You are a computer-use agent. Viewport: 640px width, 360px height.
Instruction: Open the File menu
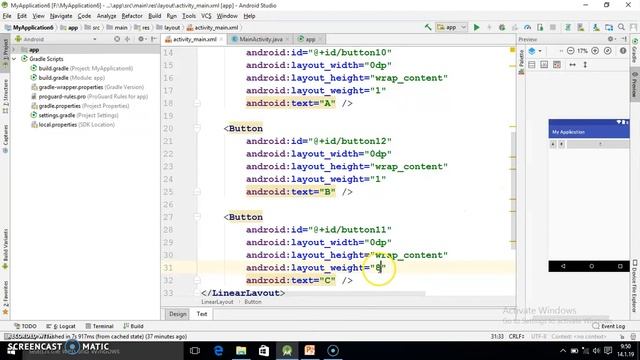pyautogui.click(x=7, y=16)
